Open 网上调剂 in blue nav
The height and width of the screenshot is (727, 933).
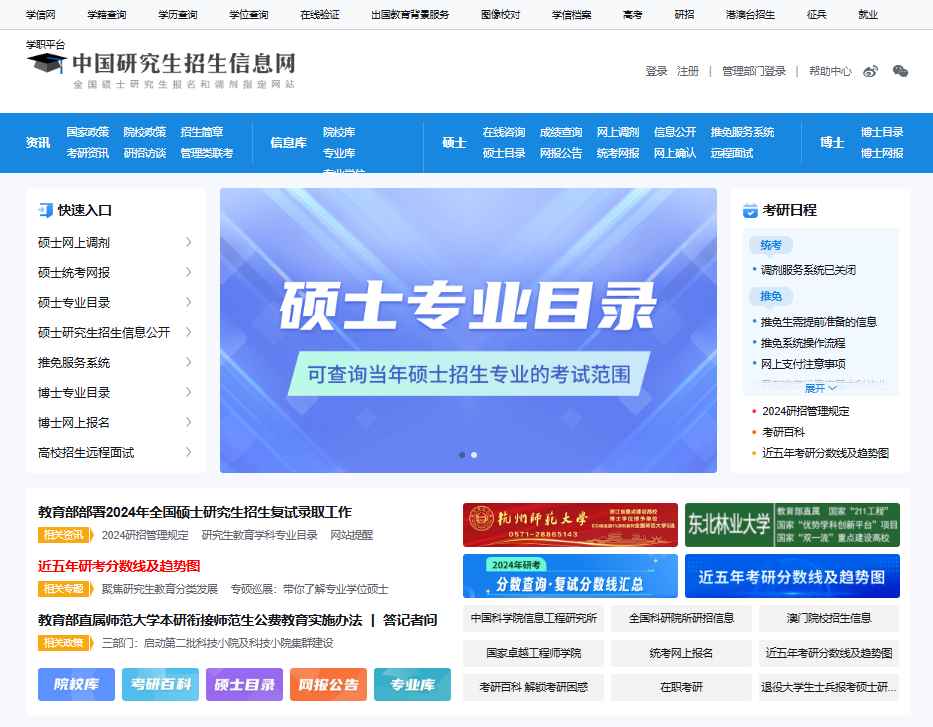point(618,132)
